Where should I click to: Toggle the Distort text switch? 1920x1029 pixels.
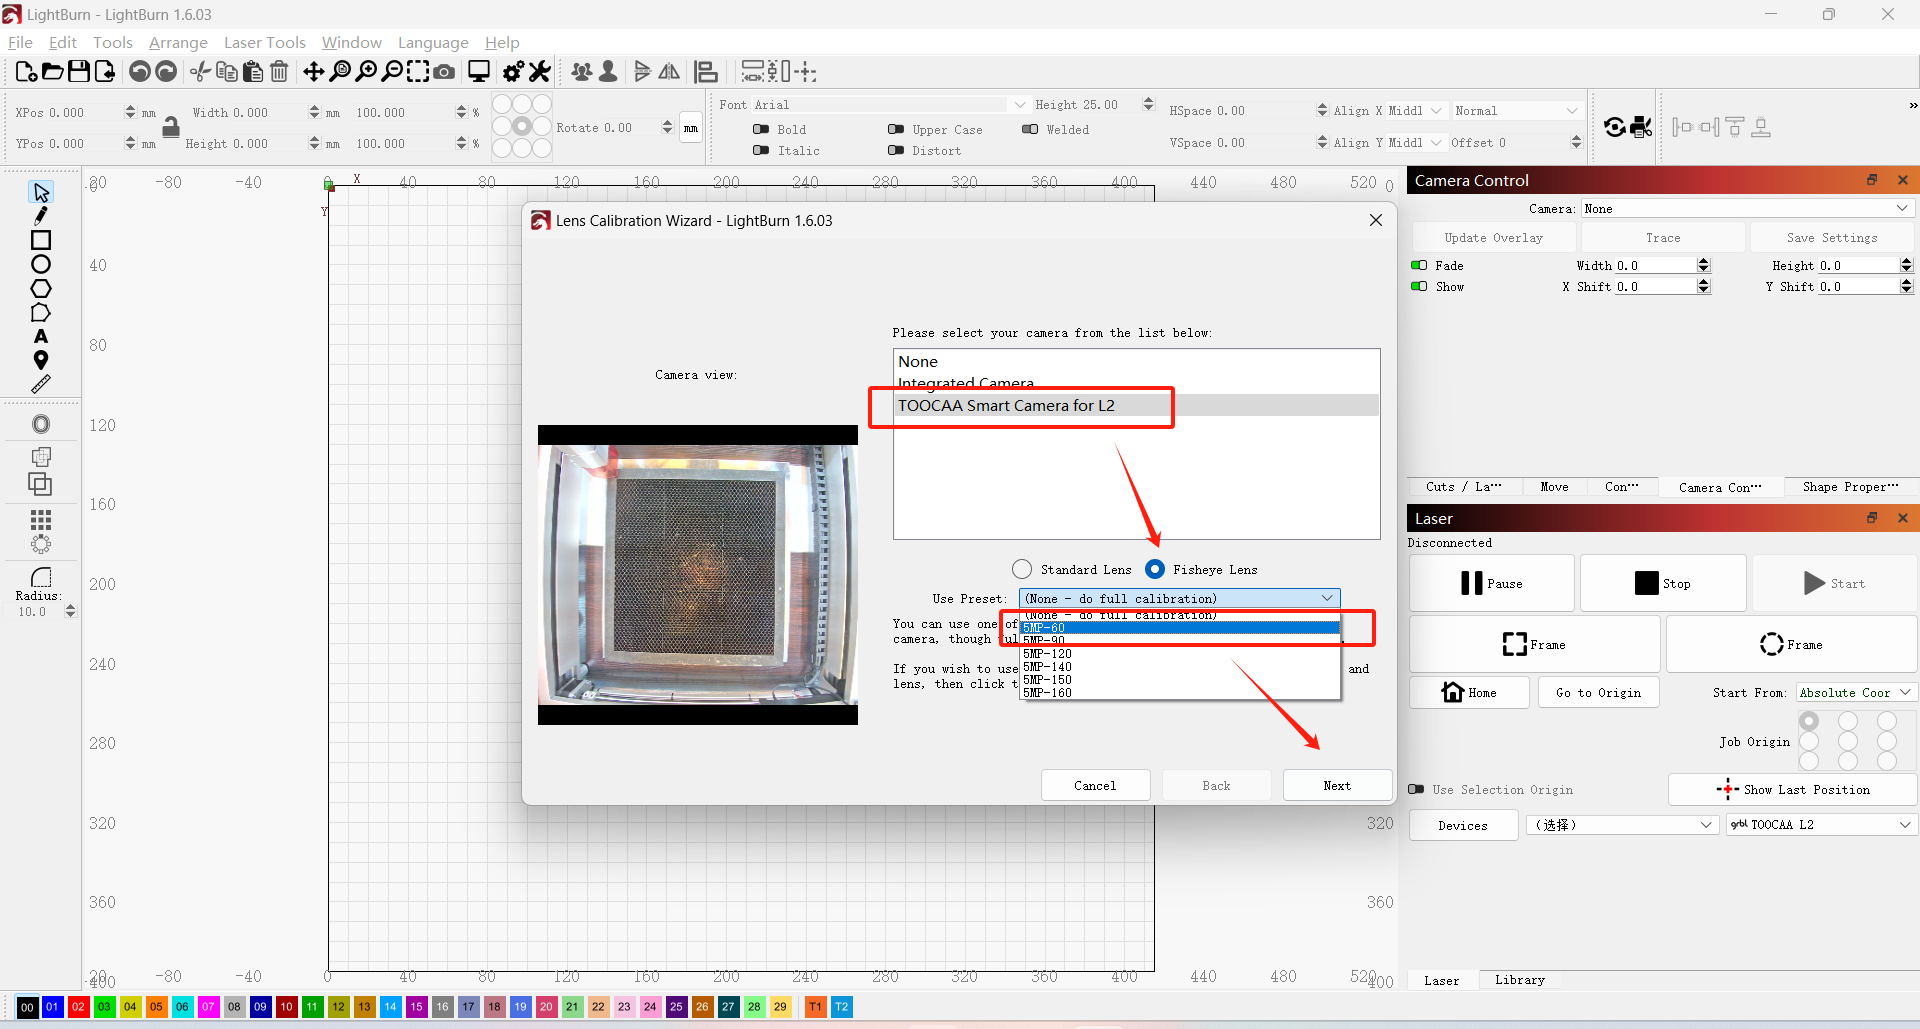(896, 150)
